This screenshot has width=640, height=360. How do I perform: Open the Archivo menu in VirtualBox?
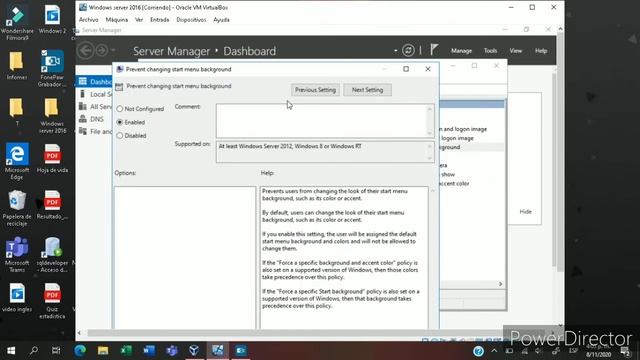coord(89,20)
